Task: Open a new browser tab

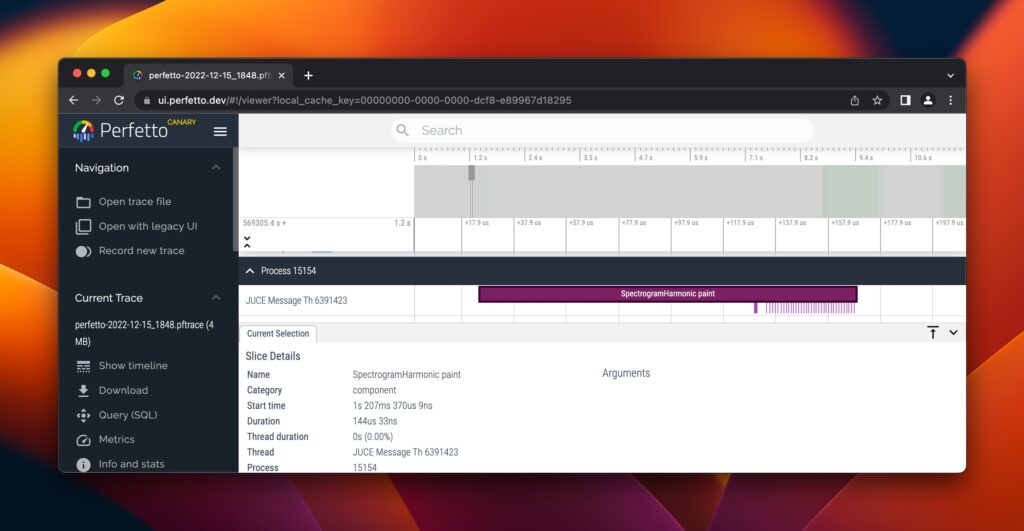Action: pos(308,76)
